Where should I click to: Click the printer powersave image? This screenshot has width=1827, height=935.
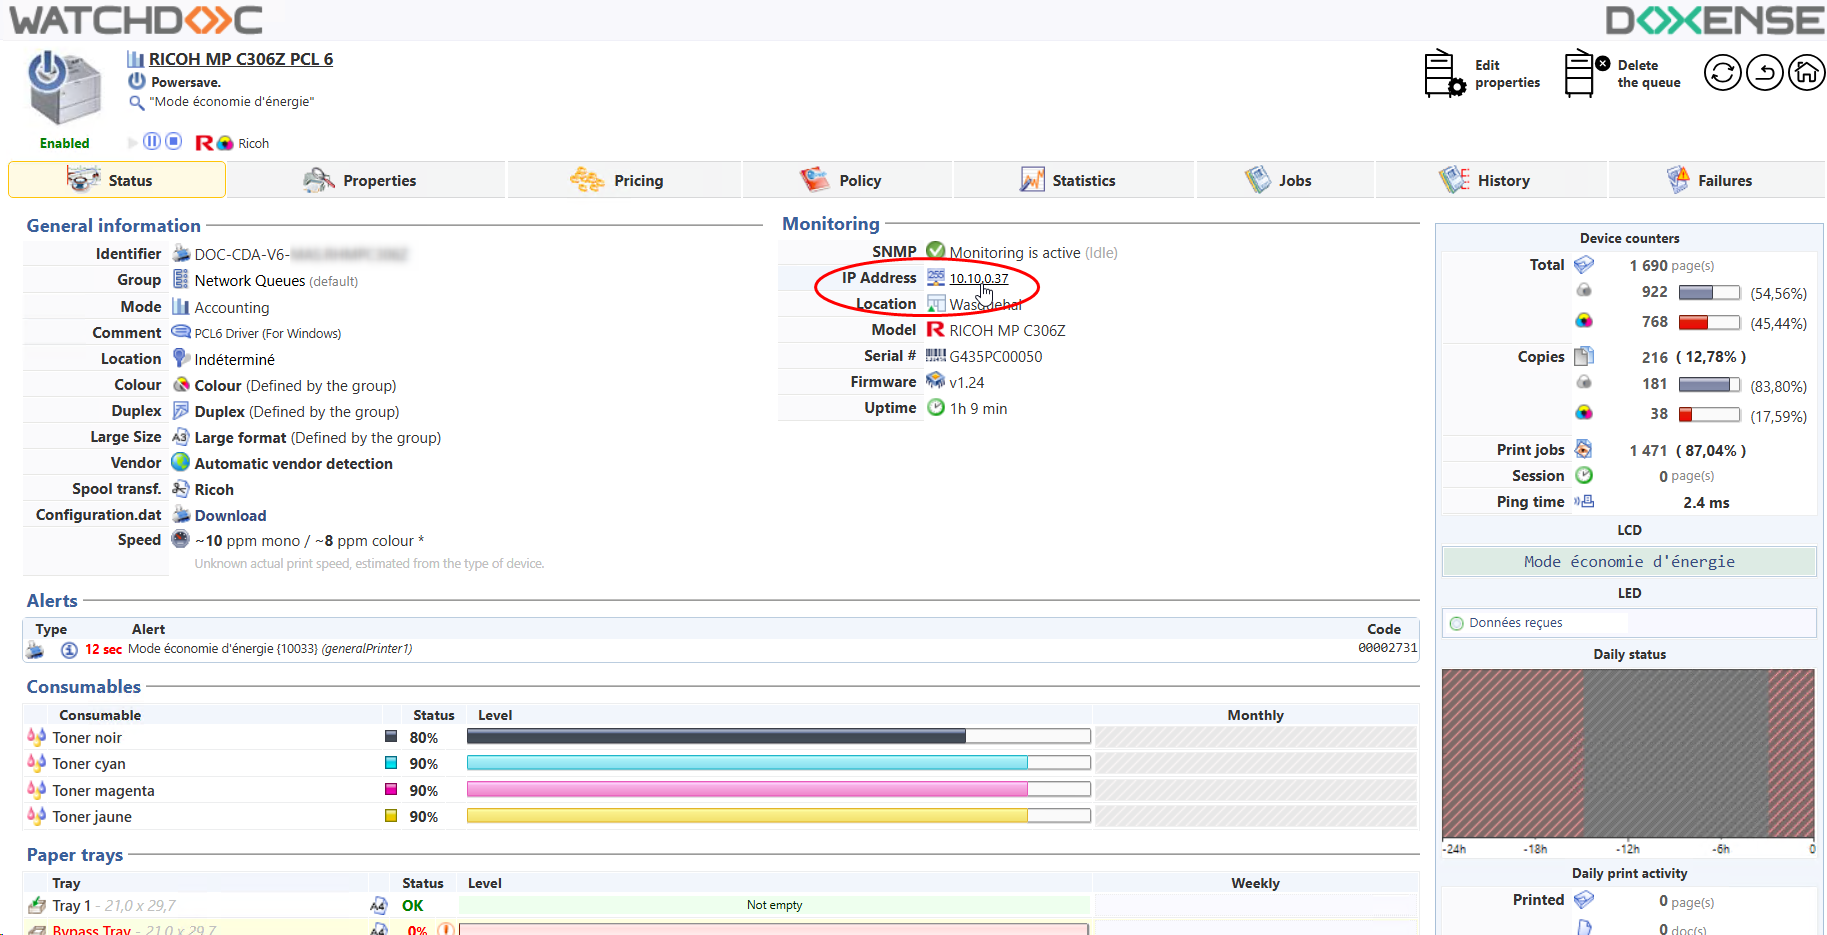click(x=64, y=88)
